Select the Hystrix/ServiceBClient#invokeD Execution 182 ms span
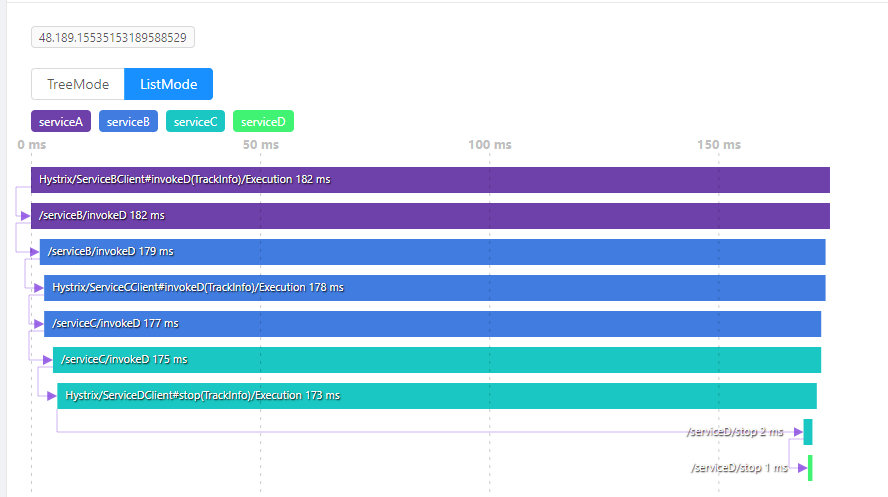Viewport: 888px width, 497px height. 430,180
